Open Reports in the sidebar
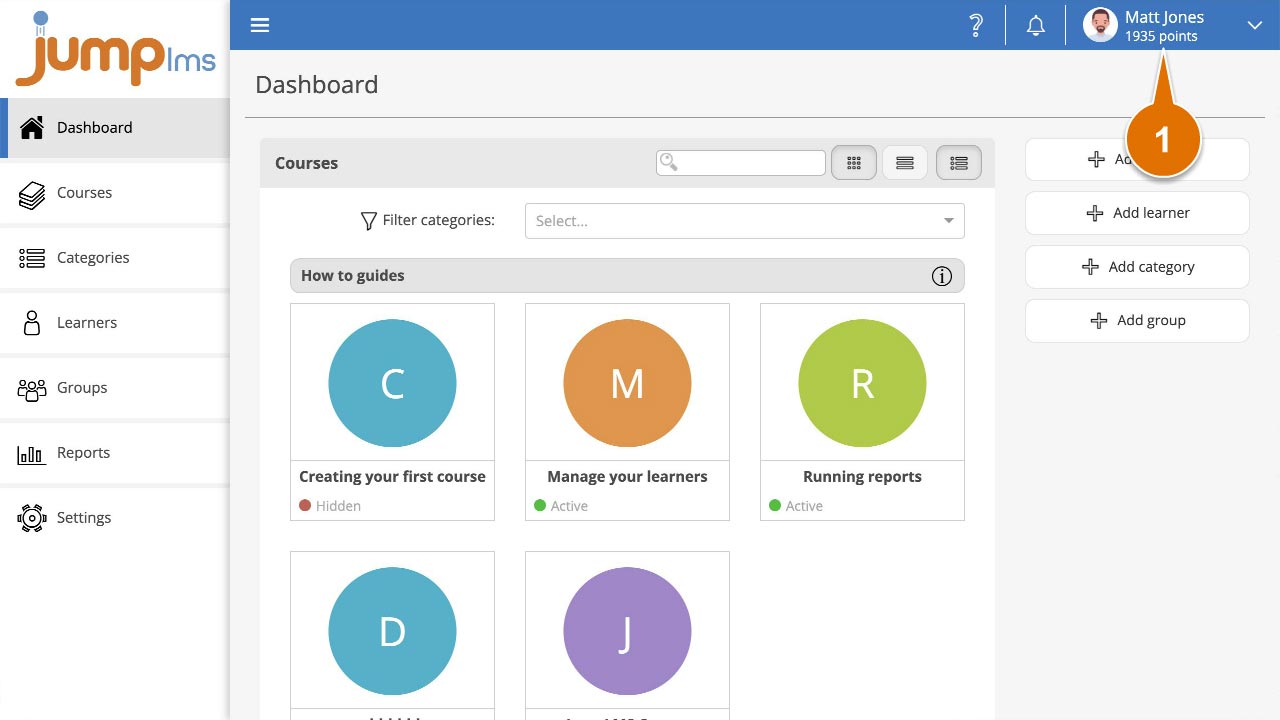This screenshot has width=1280, height=720. click(115, 453)
